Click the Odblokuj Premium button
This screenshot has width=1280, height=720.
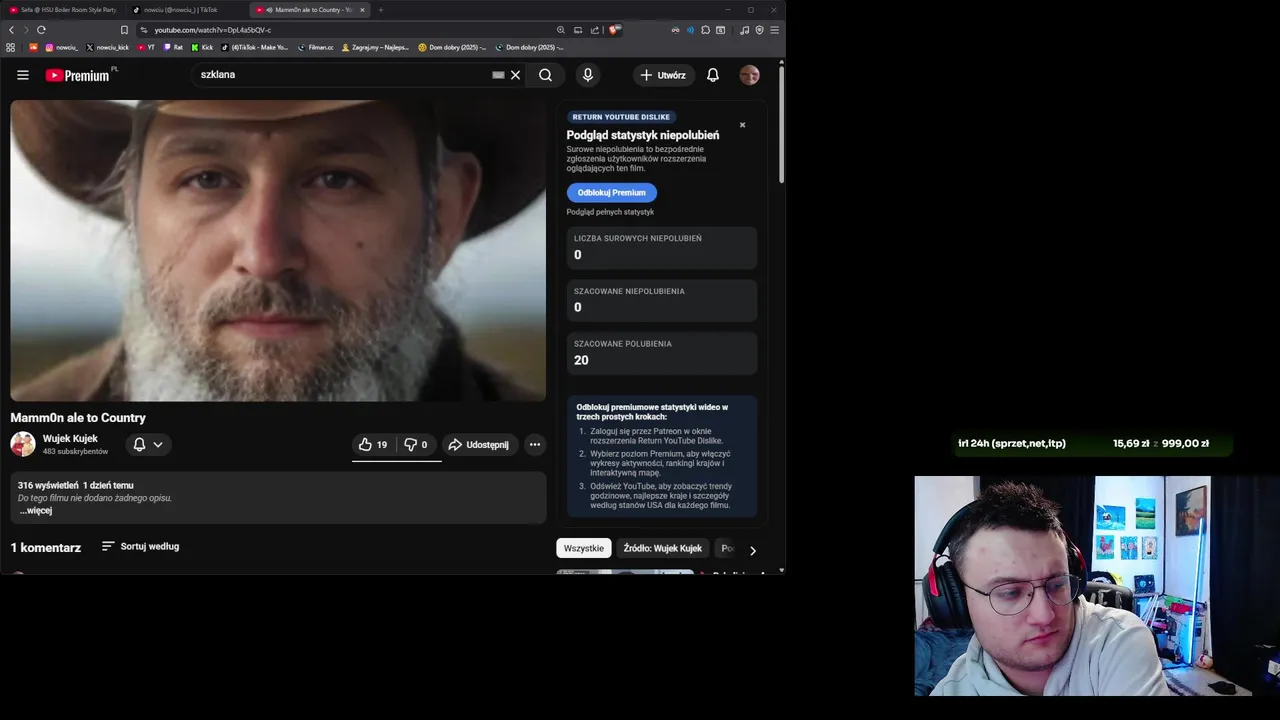[x=612, y=193]
